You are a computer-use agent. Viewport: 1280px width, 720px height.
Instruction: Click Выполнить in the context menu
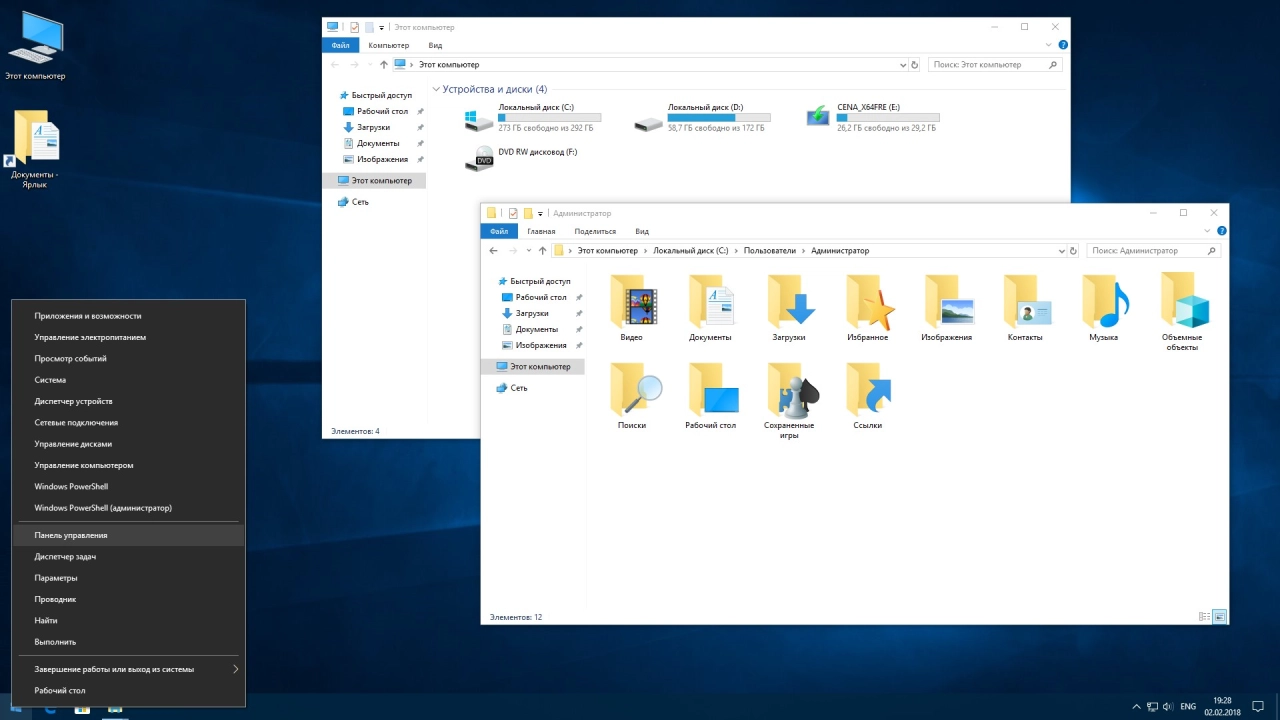point(130,642)
